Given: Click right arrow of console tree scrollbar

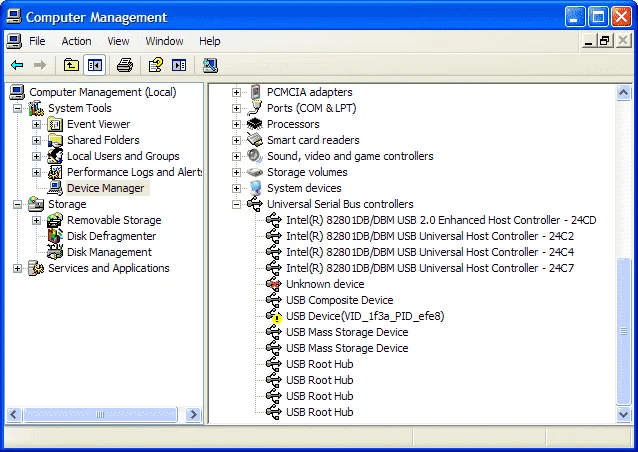Looking at the screenshot, I should point(194,415).
